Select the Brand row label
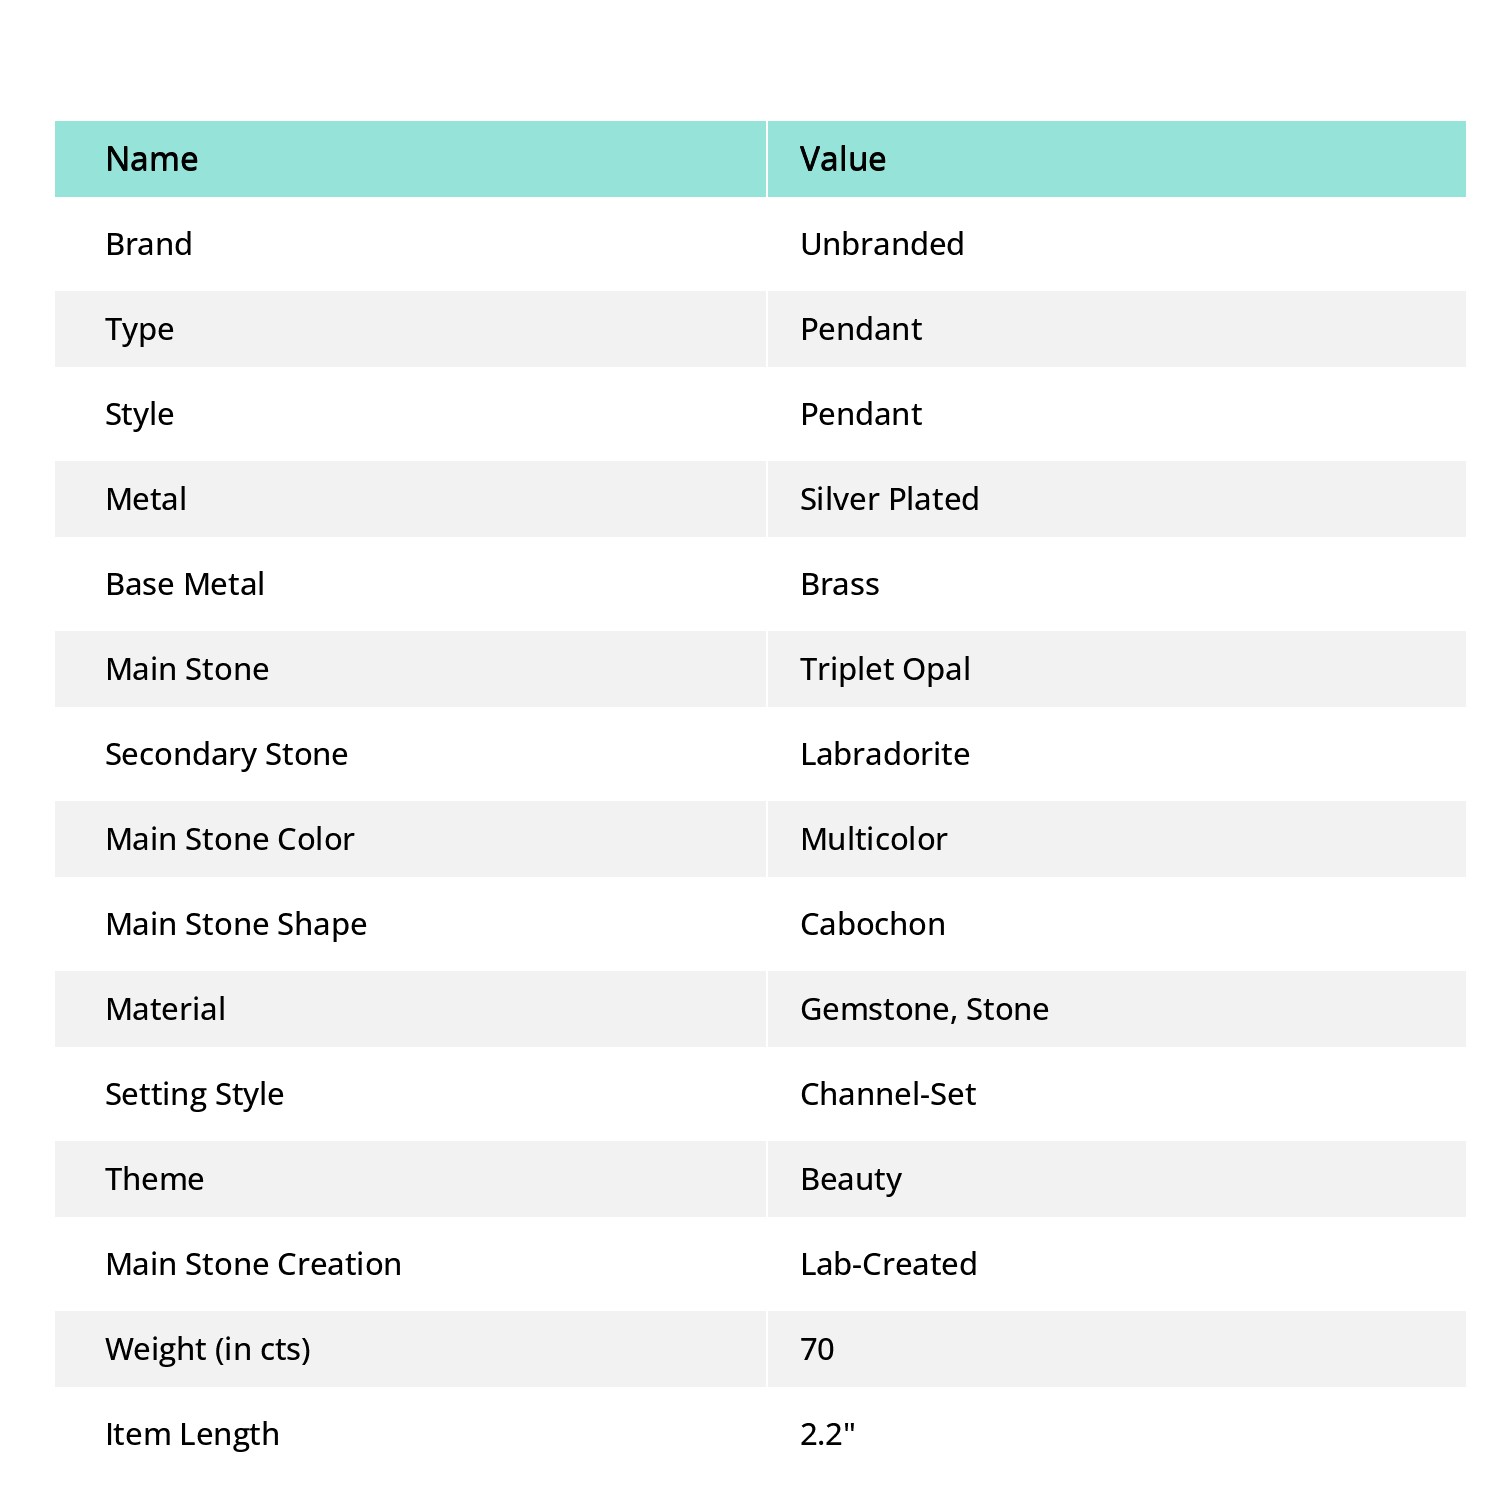Viewport: 1500px width, 1500px height. (x=149, y=244)
